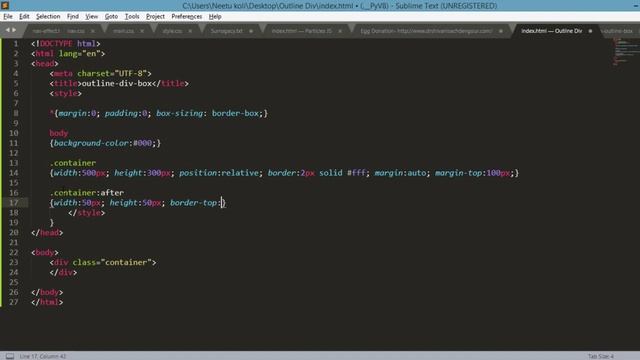Viewport: 640px width, 360px height.
Task: Toggle side bar panel switcher icon in status bar
Action: 10,356
